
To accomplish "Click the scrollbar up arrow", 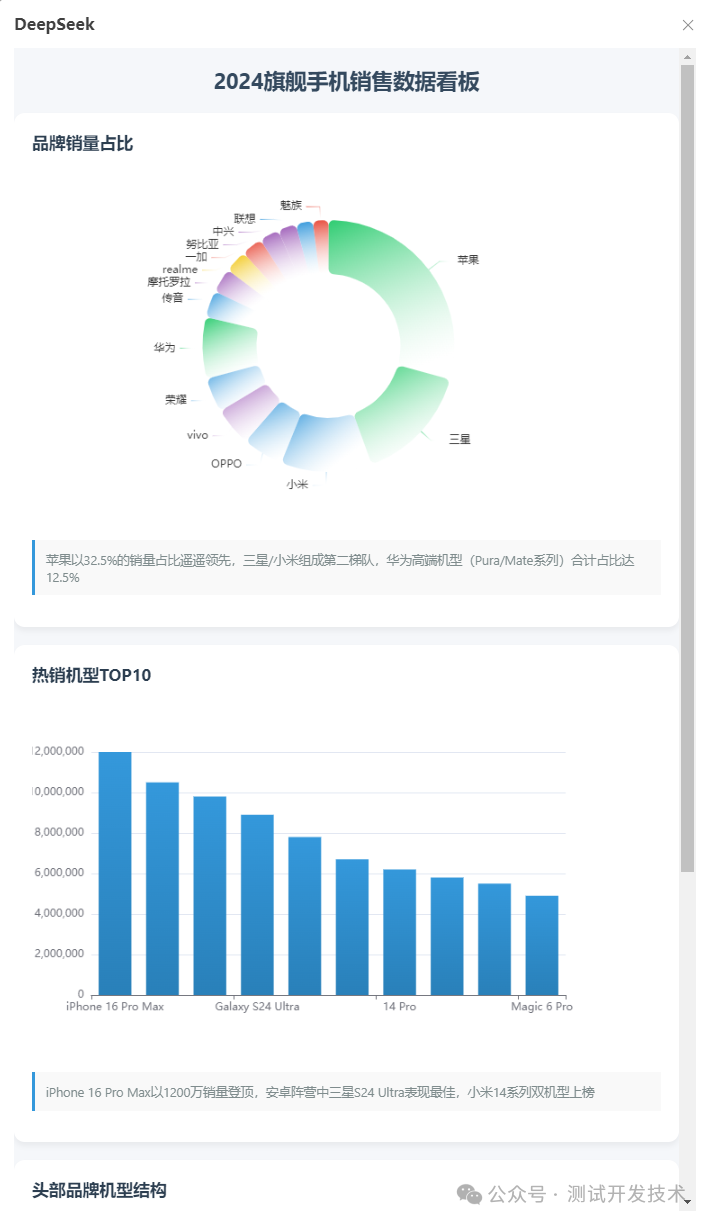I will 688,56.
